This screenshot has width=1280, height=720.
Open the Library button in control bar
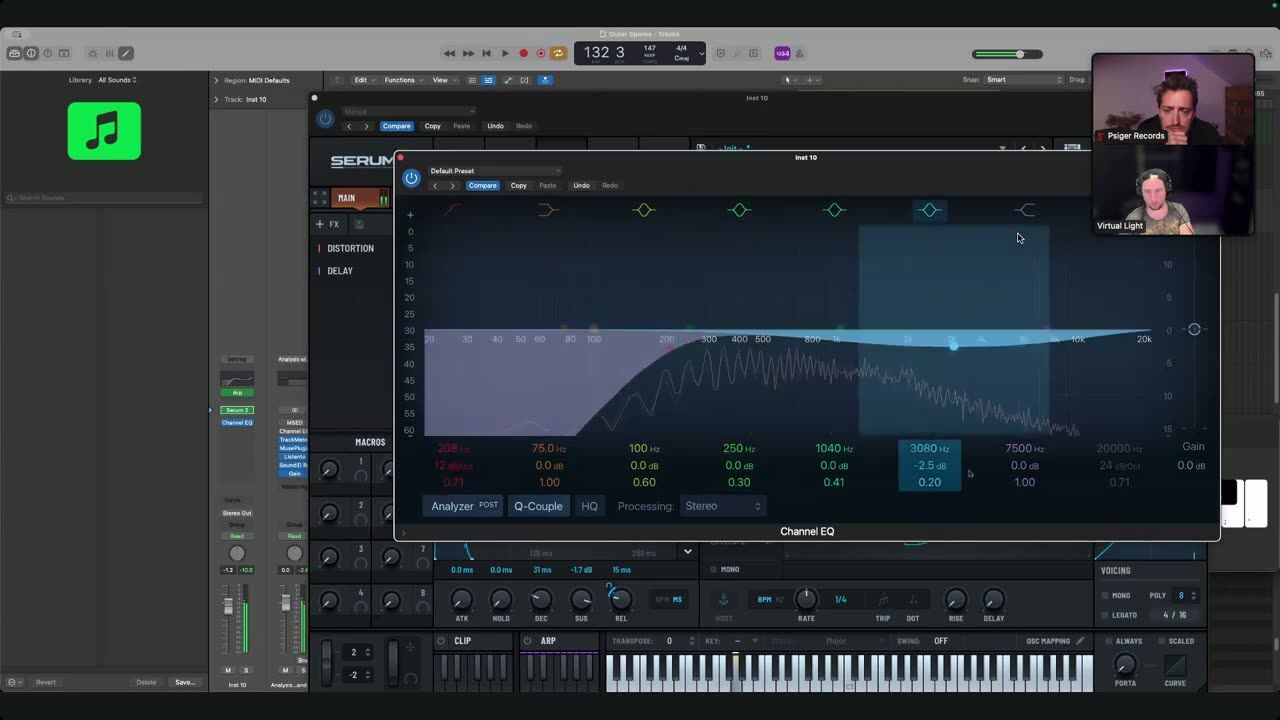point(15,53)
